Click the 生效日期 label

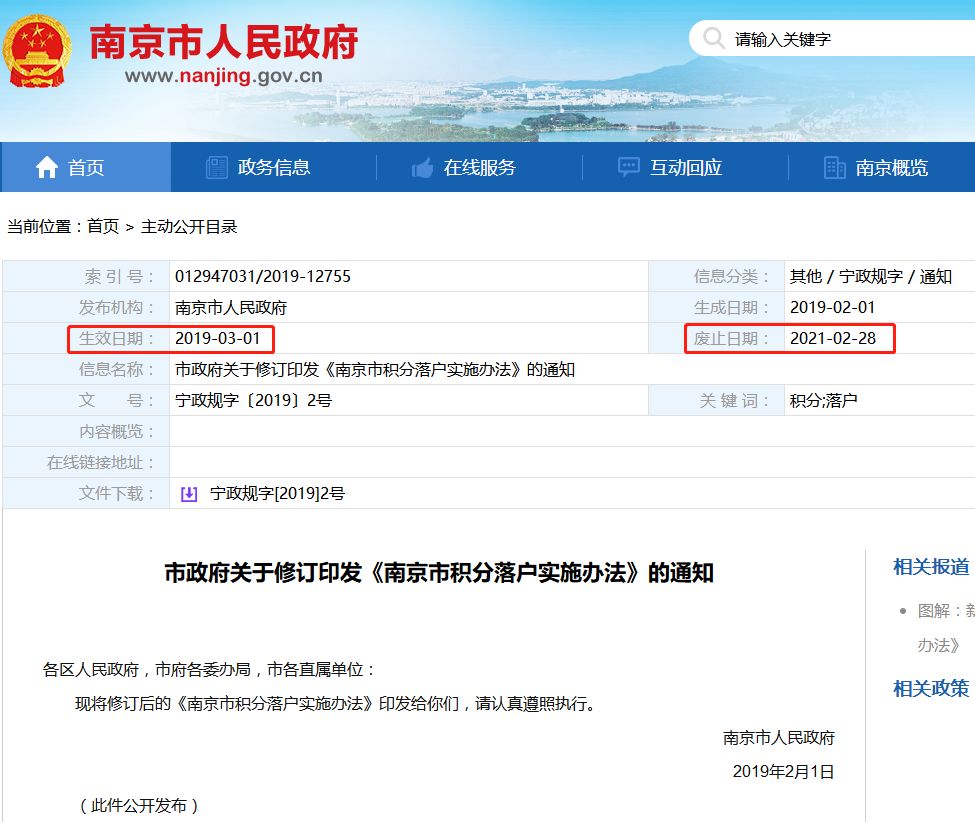point(116,338)
